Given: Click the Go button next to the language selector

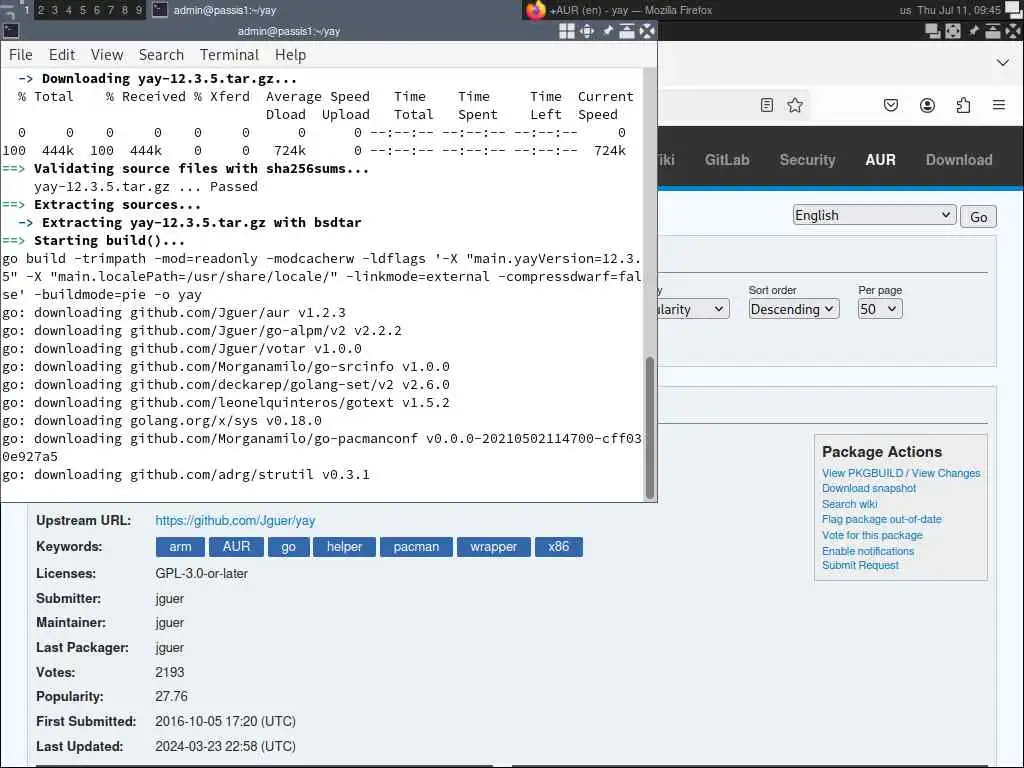Looking at the screenshot, I should click(x=978, y=217).
